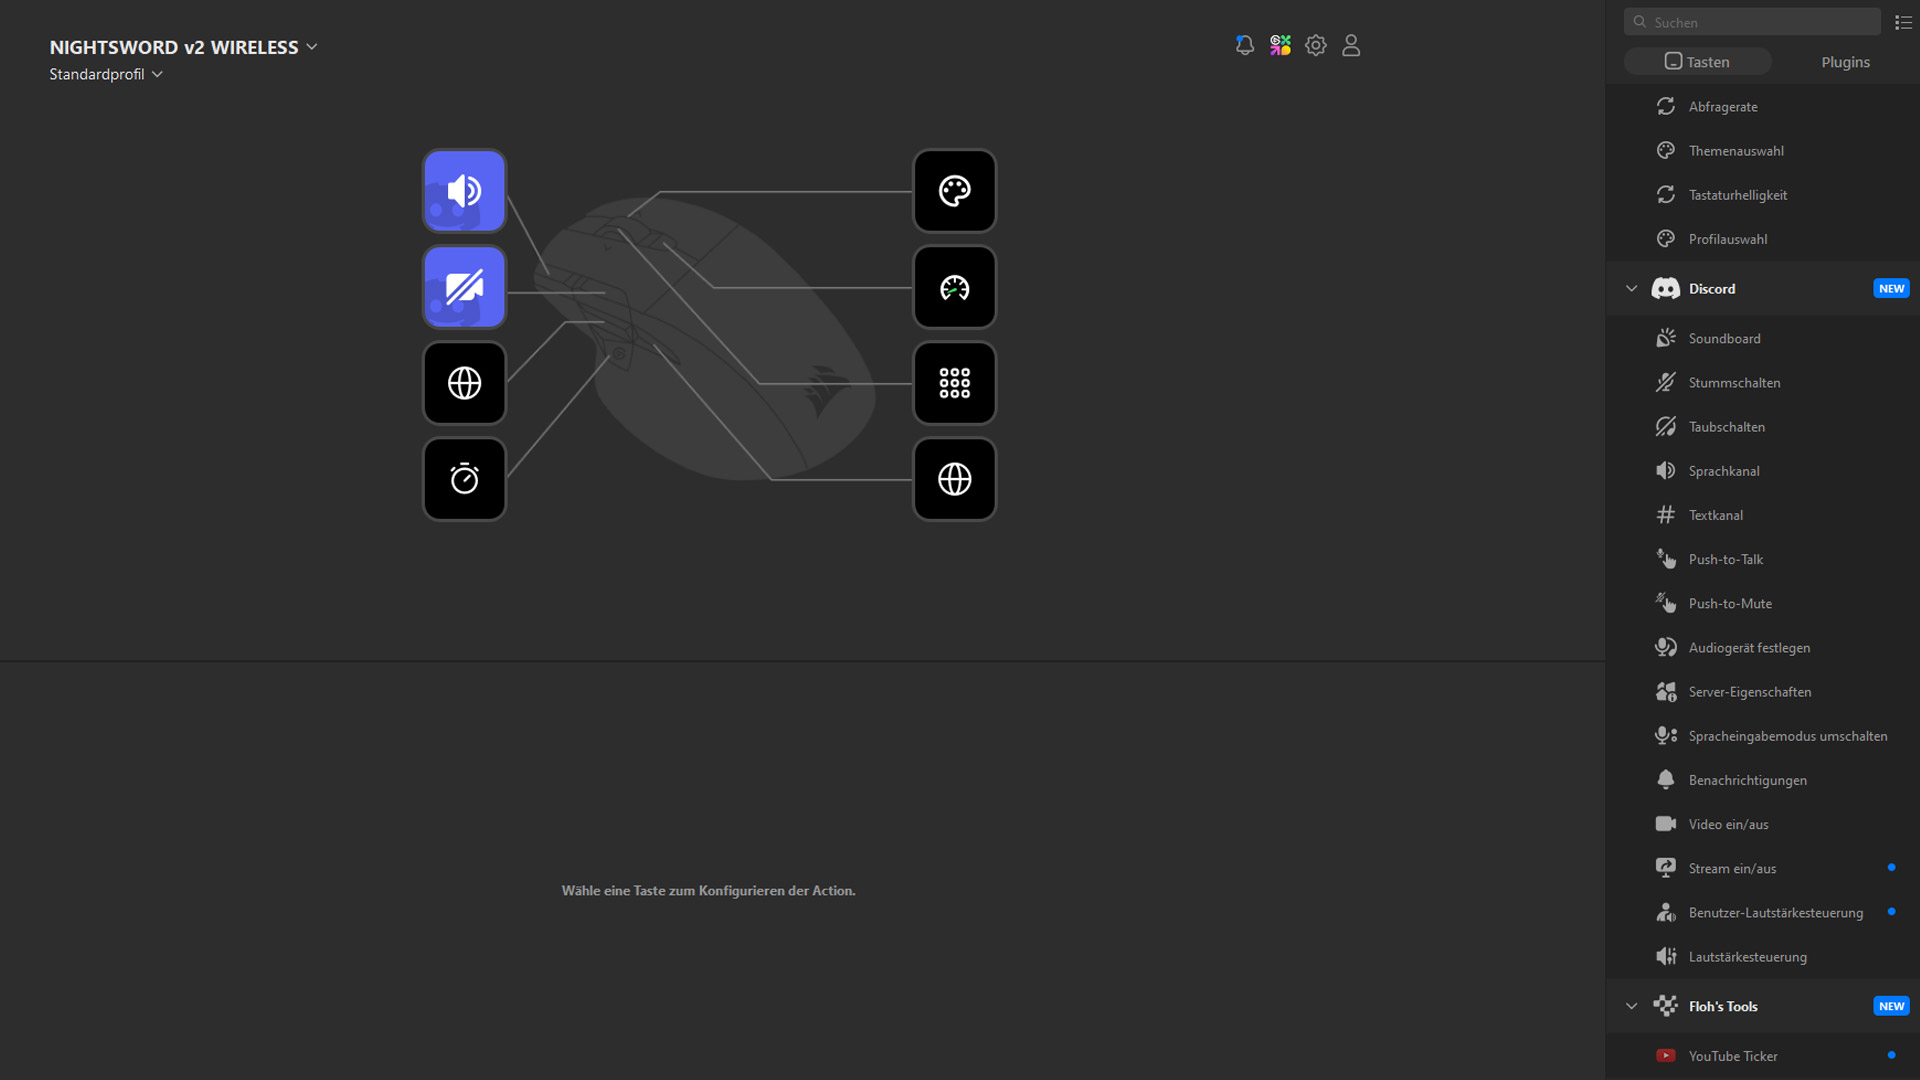Choose the Themenauswahl action

pos(1762,151)
